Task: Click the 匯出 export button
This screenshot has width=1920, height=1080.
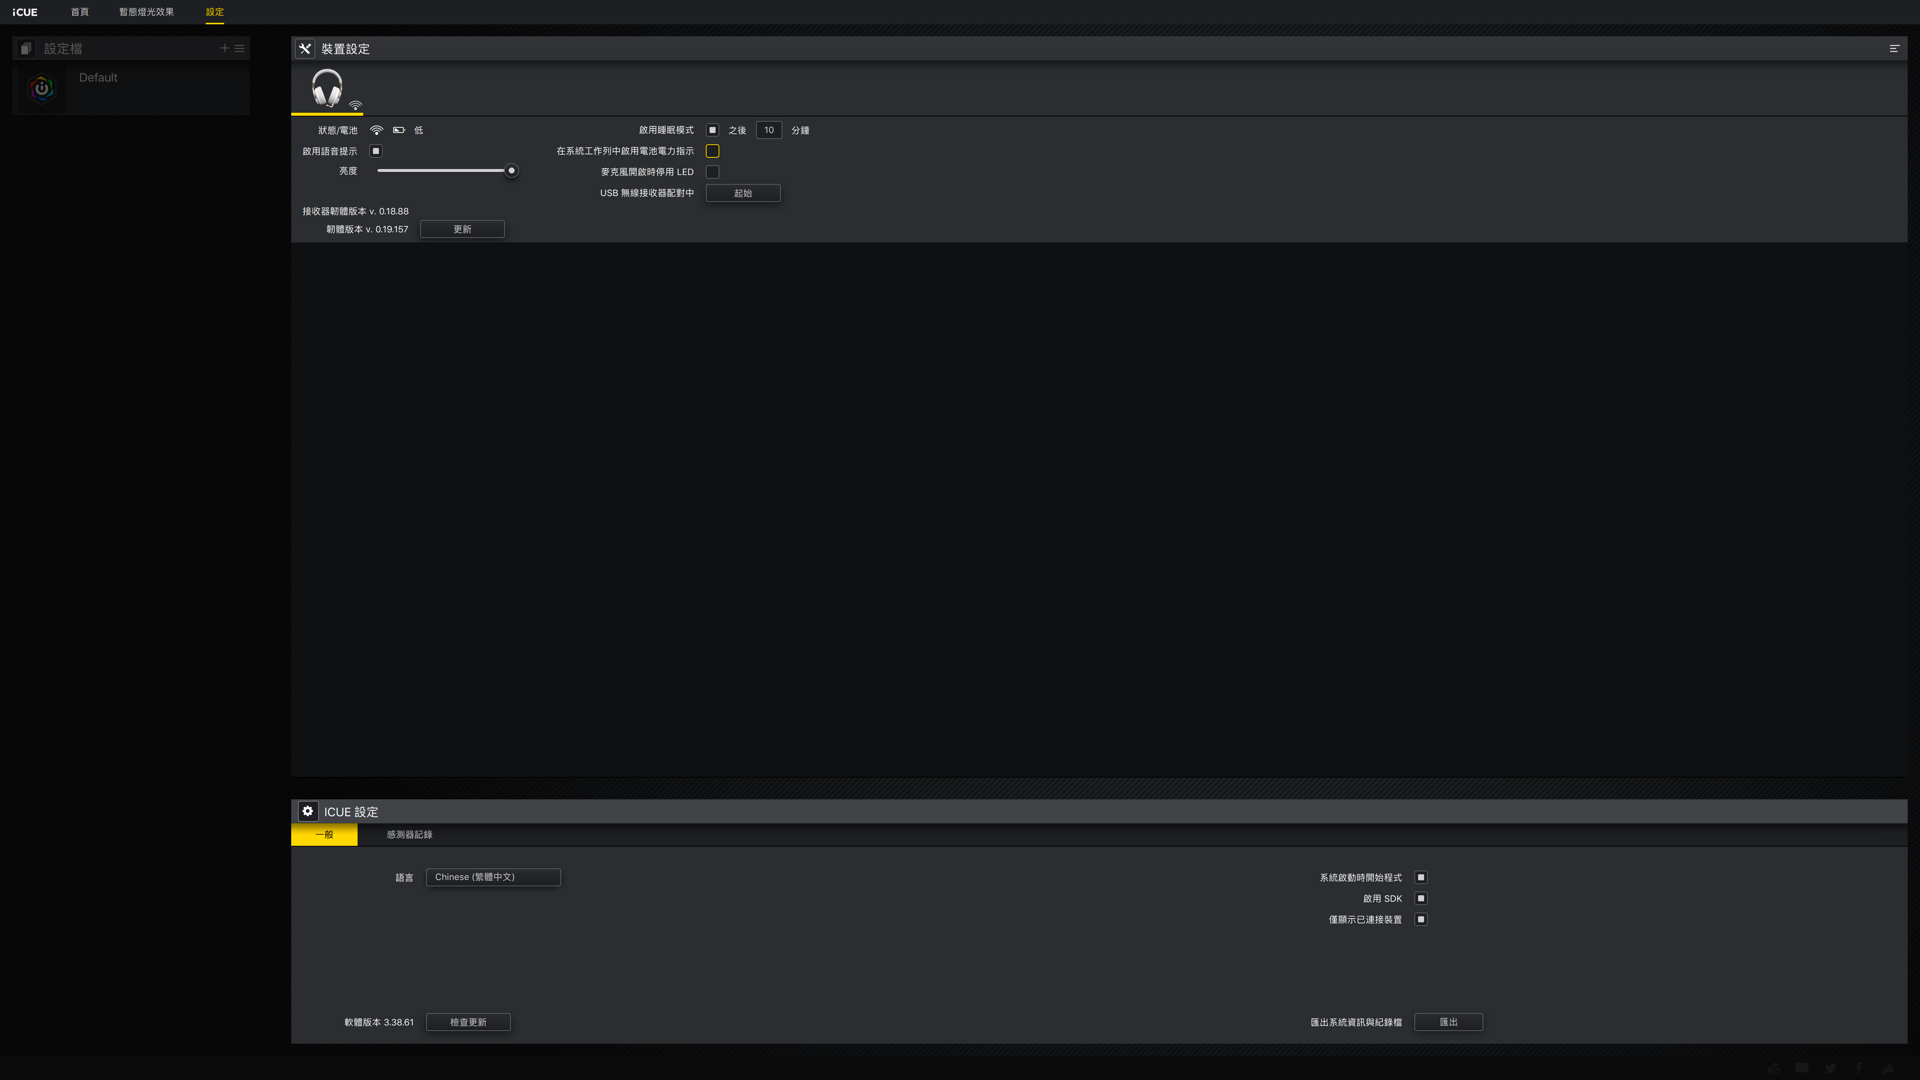Action: click(1449, 1022)
